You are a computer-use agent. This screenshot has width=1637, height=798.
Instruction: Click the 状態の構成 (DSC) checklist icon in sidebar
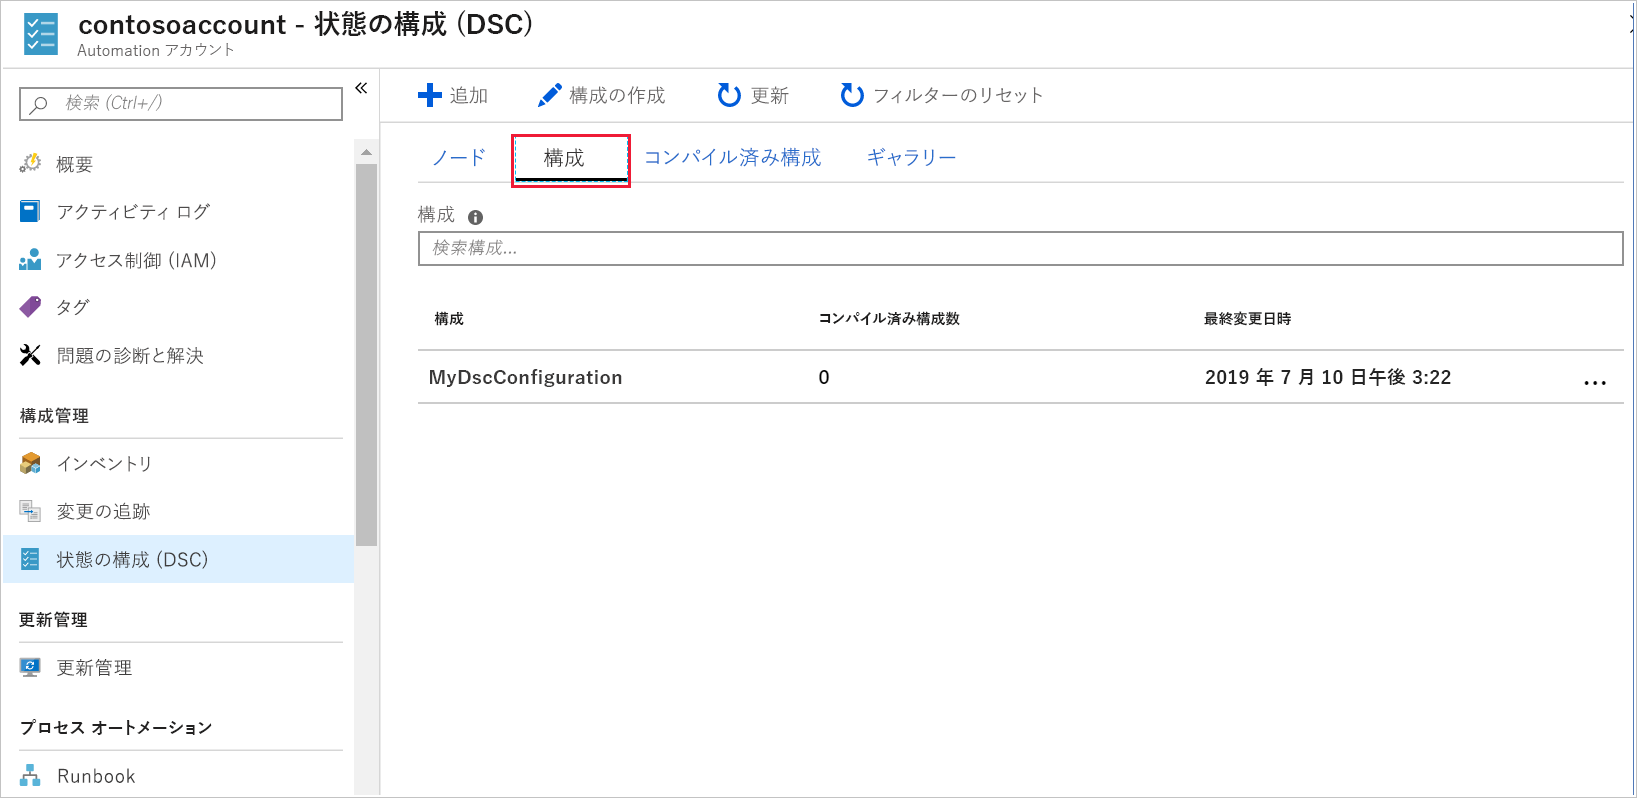(x=31, y=559)
